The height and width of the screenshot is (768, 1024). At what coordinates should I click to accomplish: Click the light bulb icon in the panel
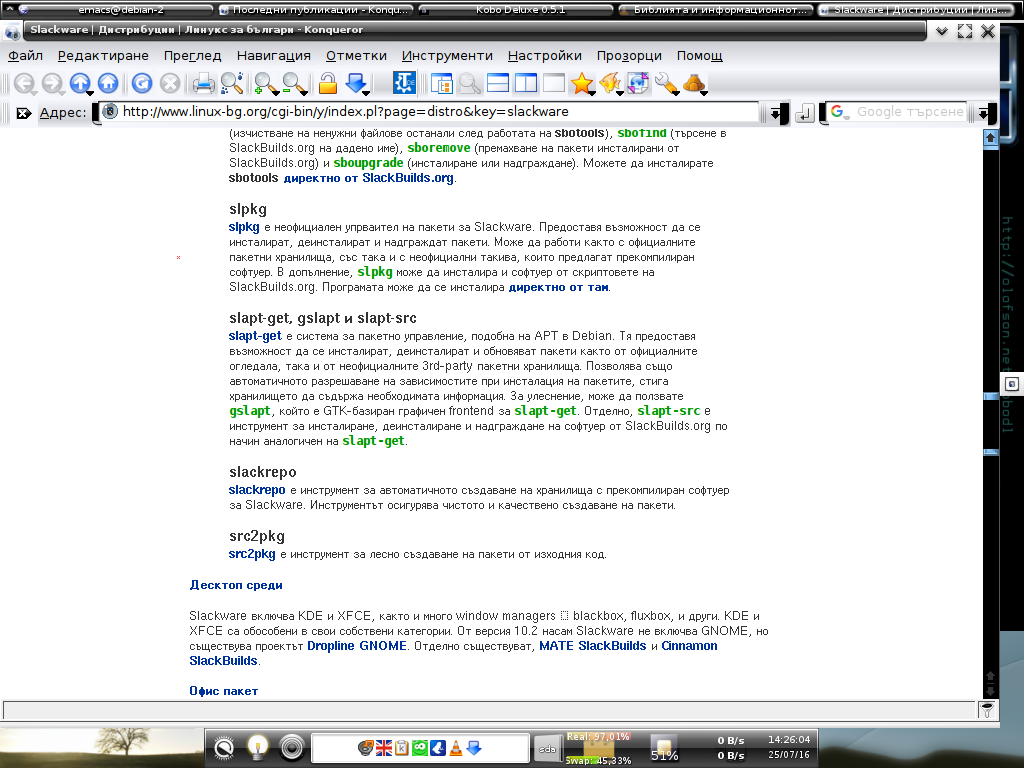click(x=258, y=747)
